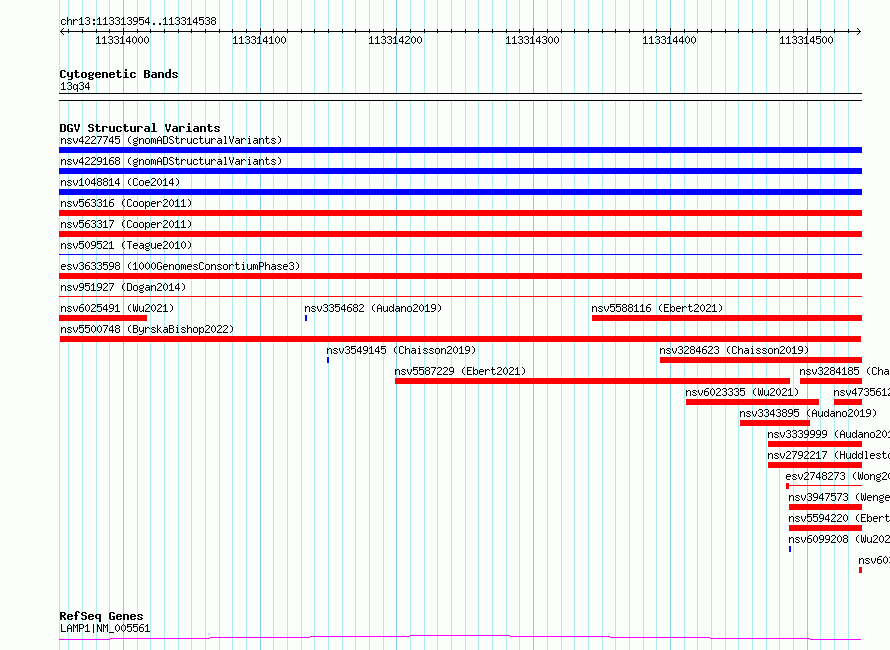Click the red bar beneath nsv3284623
The height and width of the screenshot is (650, 890).
(761, 360)
